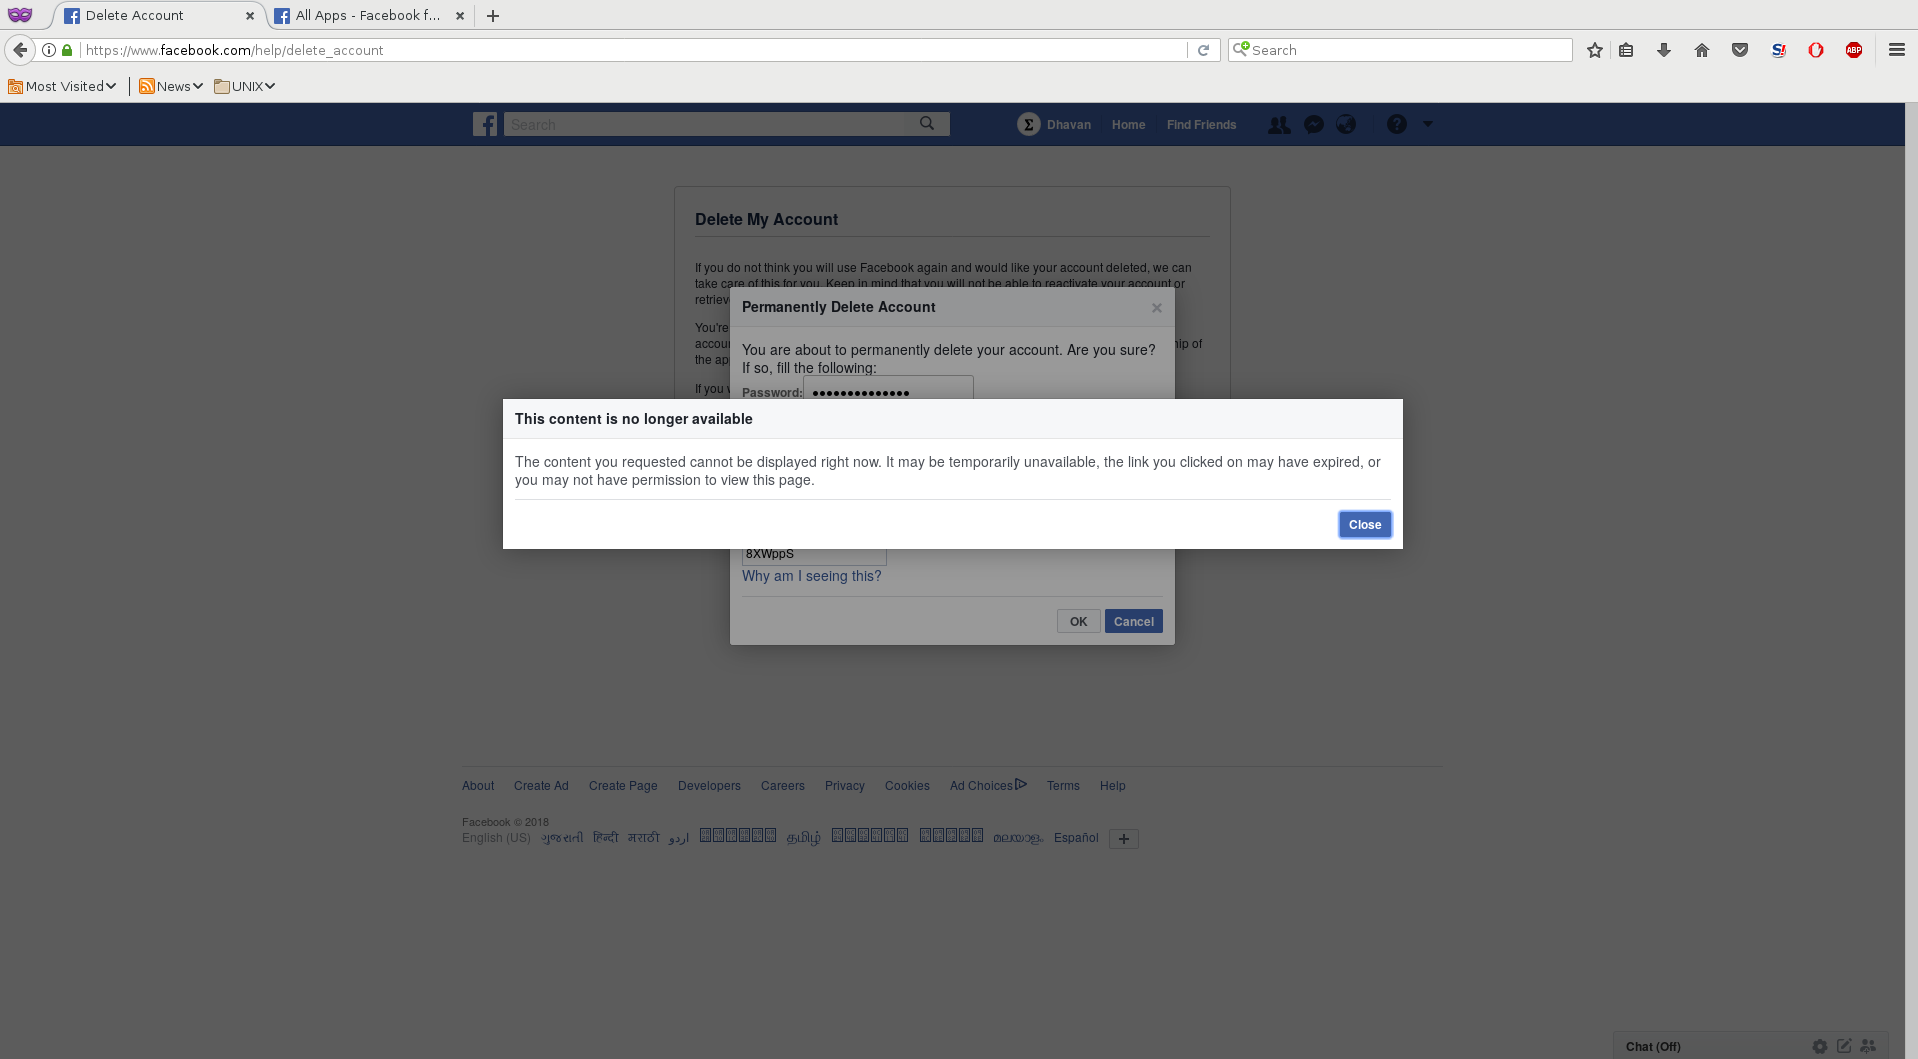Open the Firefox downloads arrow icon
Screen dimensions: 1918x1059
[x=1664, y=50]
